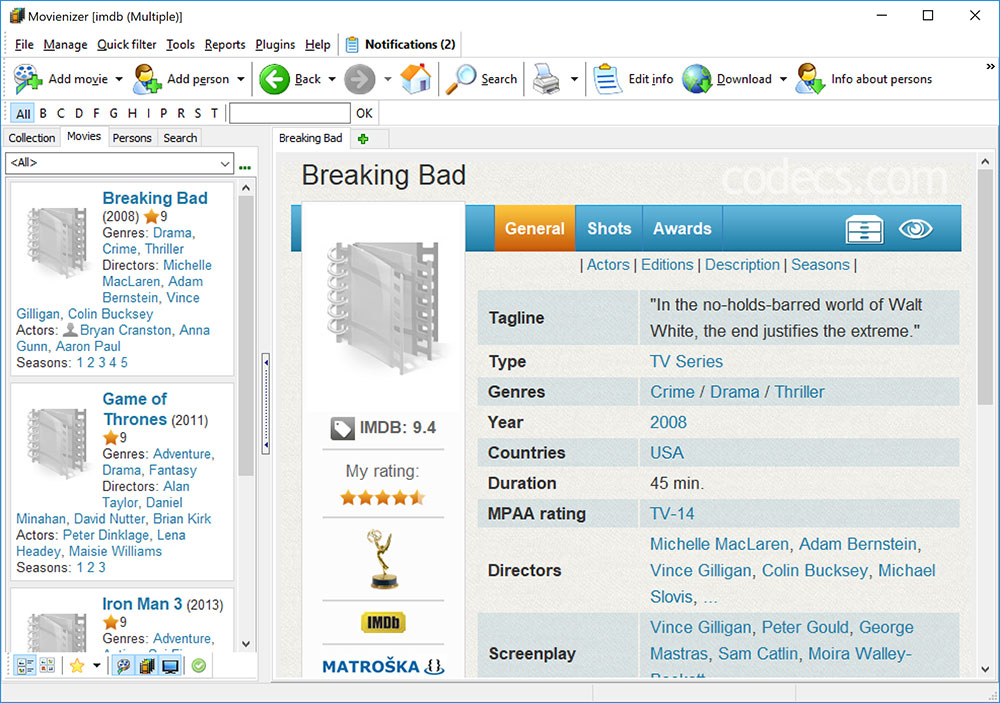The image size is (1000, 703).
Task: Click the Download globe icon
Action: (x=696, y=79)
